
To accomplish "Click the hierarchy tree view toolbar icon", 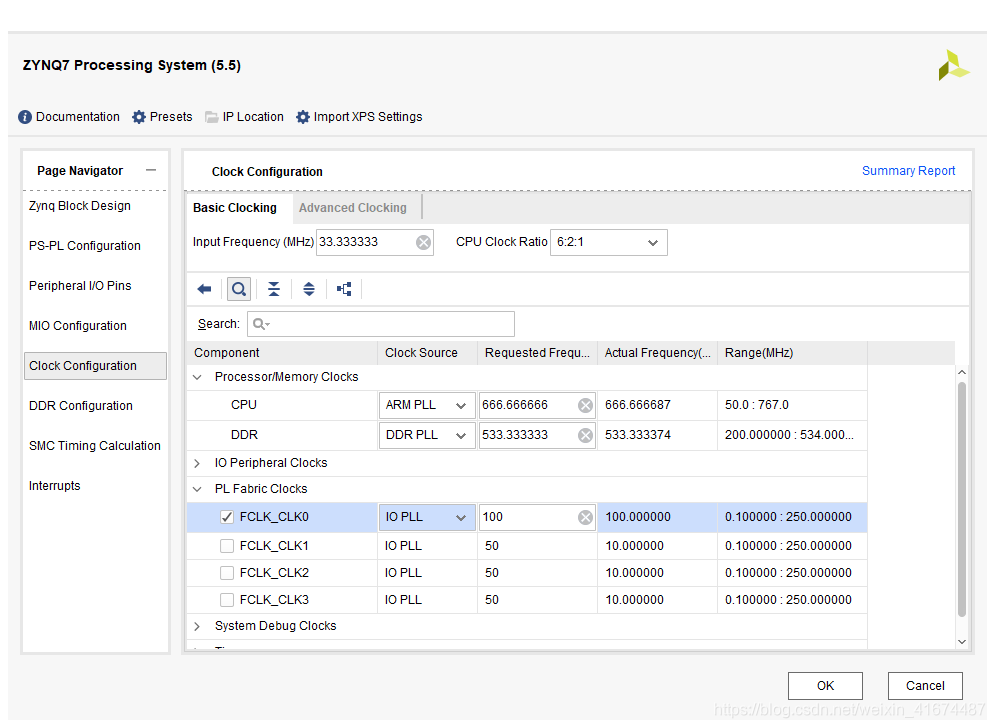I will pyautogui.click(x=344, y=289).
